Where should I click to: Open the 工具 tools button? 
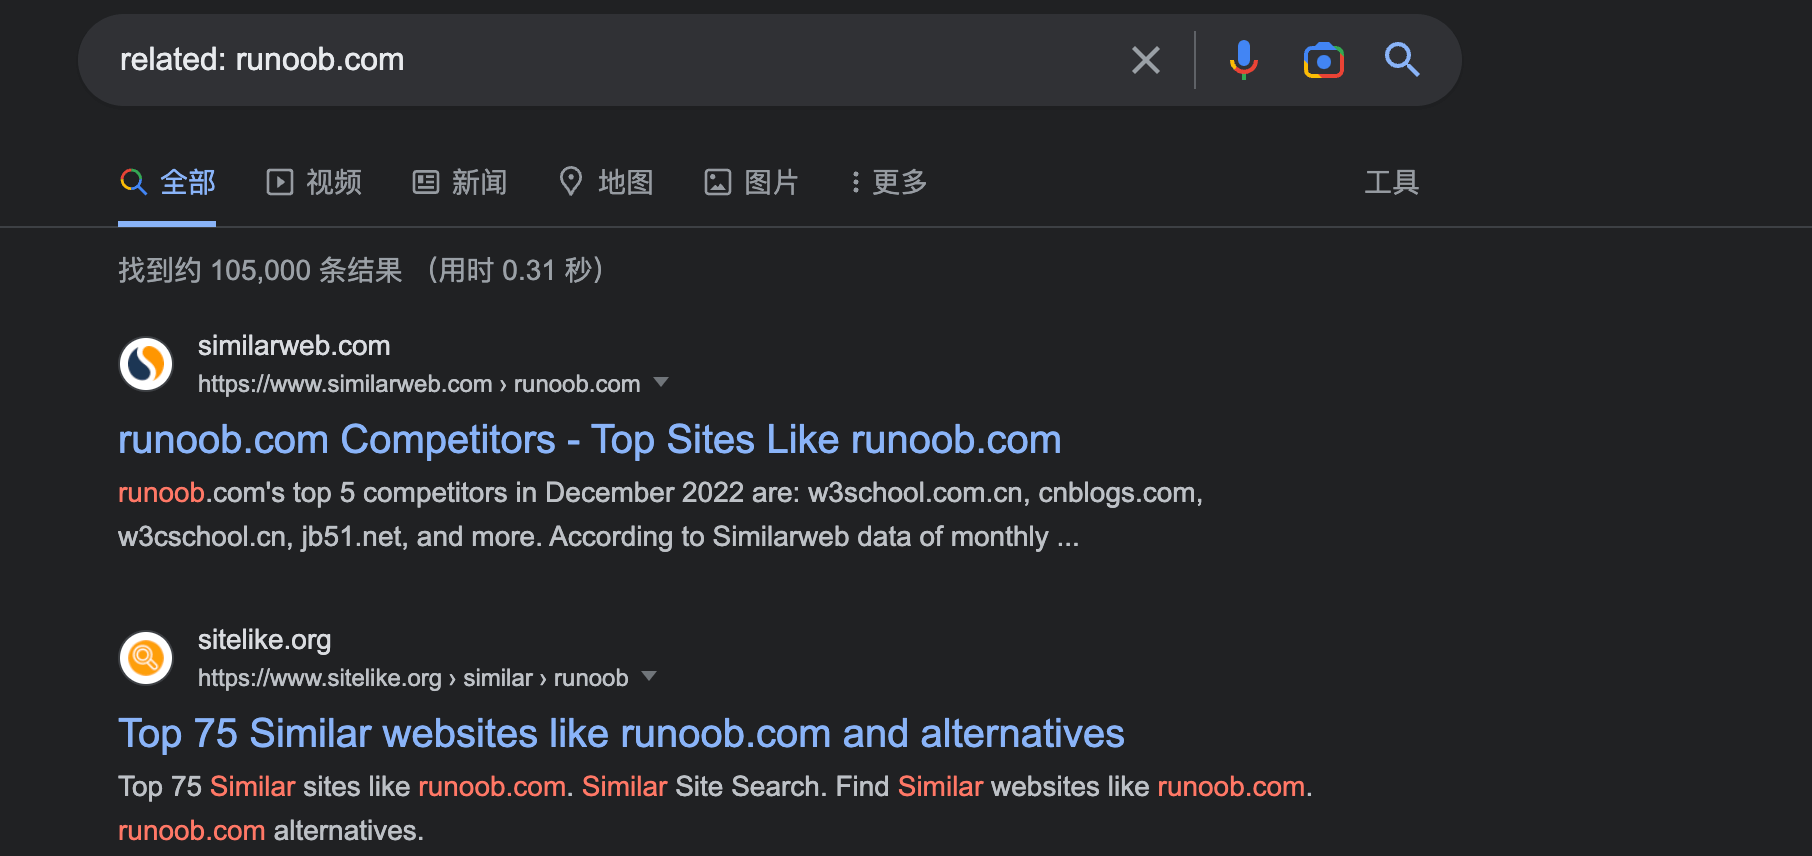coord(1391,182)
